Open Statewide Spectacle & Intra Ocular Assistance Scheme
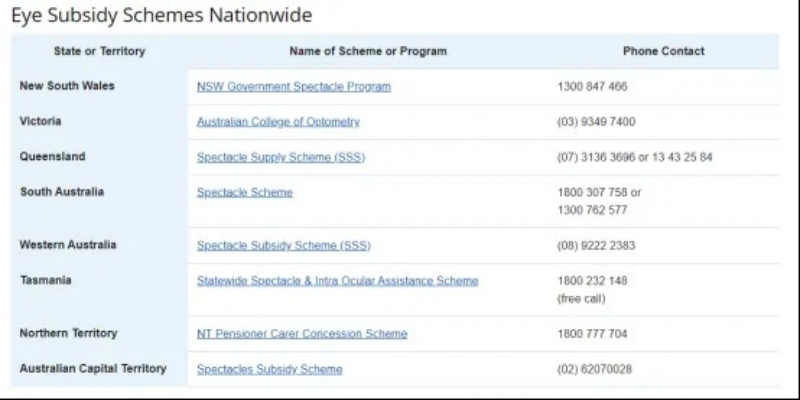This screenshot has height=400, width=800. (337, 281)
